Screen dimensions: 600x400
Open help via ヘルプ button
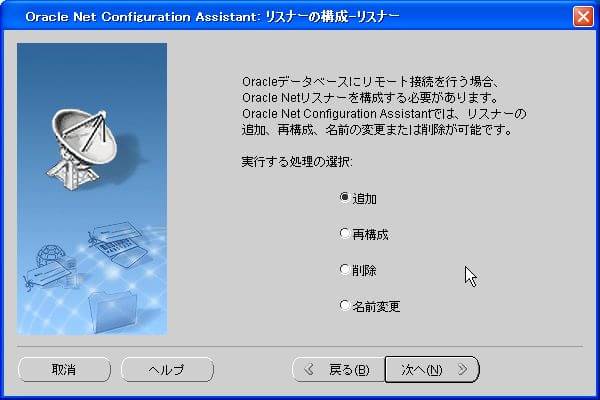[167, 369]
